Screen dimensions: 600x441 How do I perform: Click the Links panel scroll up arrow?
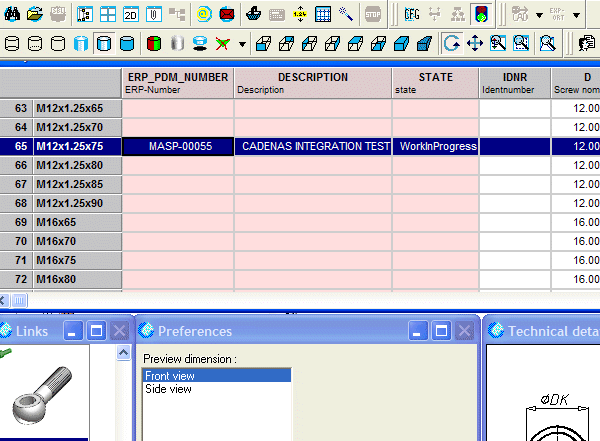point(123,353)
